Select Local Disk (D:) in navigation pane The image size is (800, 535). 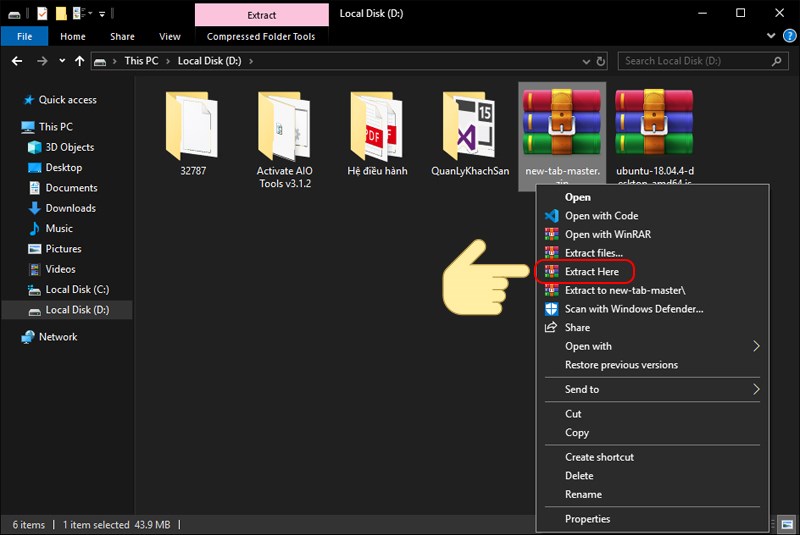coord(67,310)
